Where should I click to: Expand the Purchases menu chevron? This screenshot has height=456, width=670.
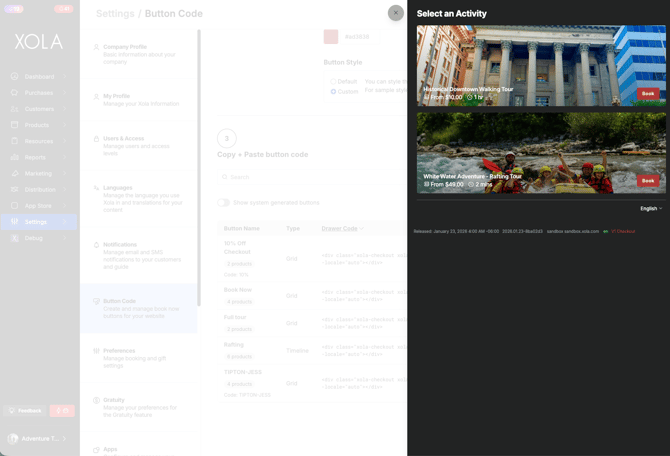65,93
